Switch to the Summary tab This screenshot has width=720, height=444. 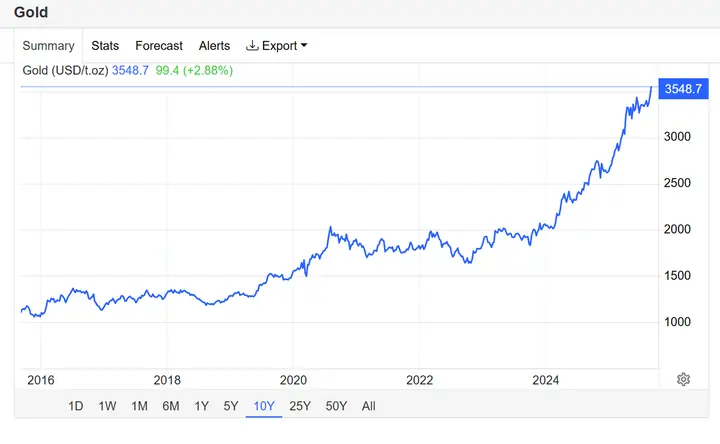click(x=48, y=46)
